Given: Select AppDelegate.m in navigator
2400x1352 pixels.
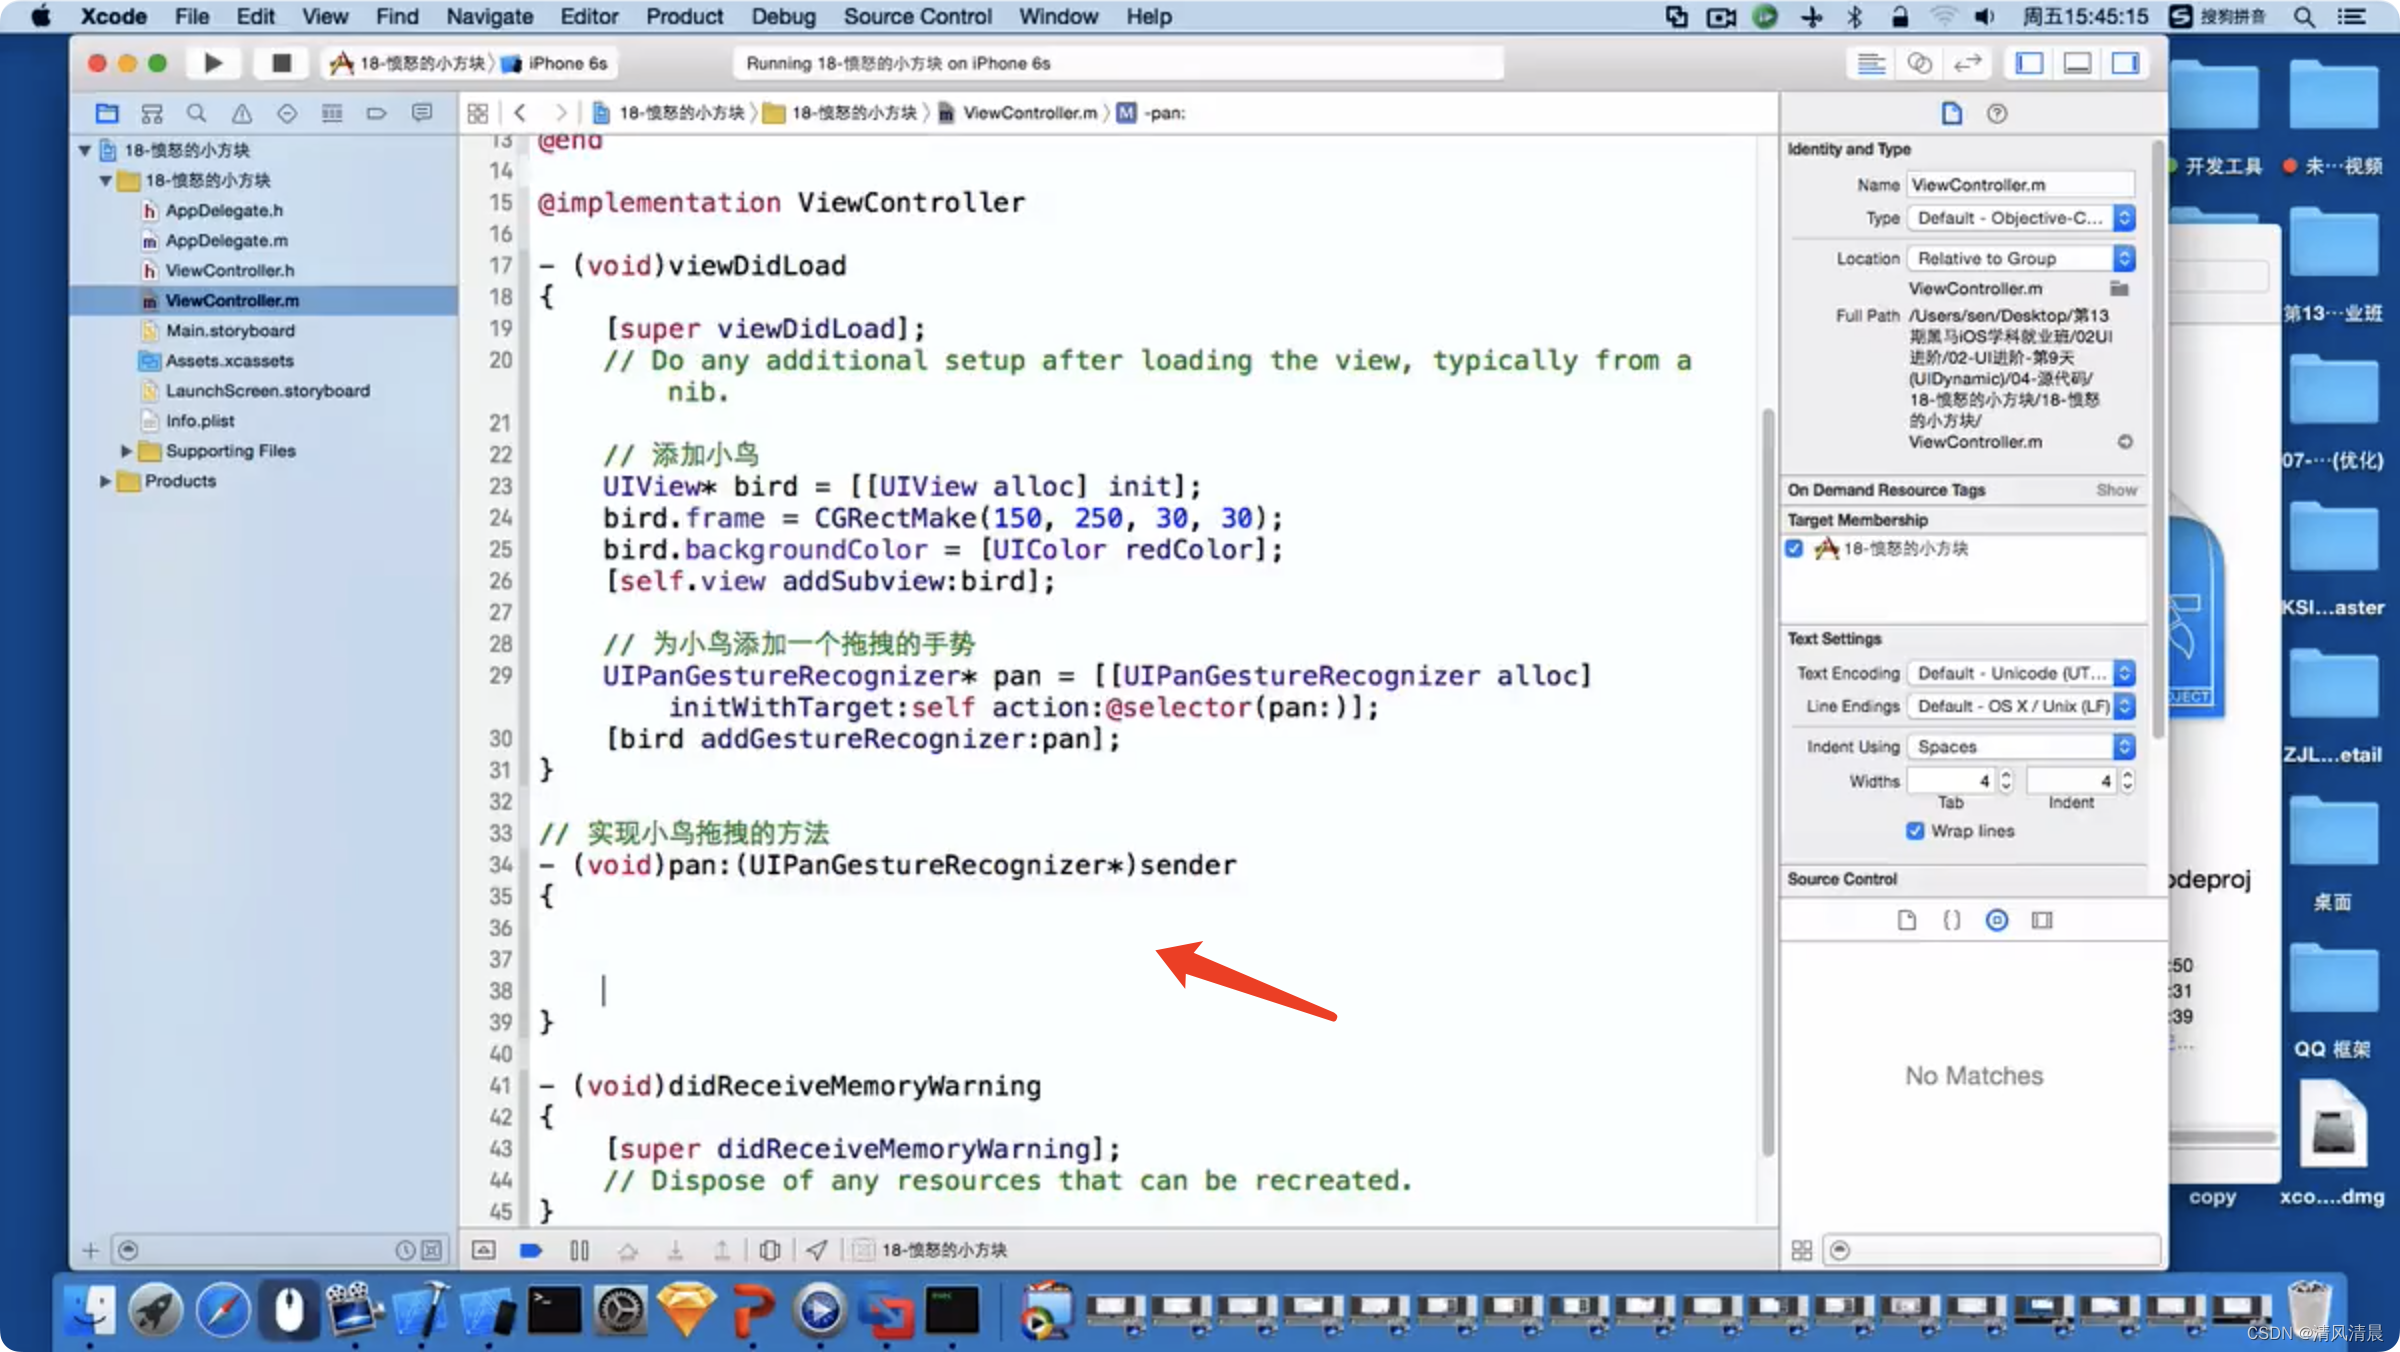Looking at the screenshot, I should coord(226,240).
